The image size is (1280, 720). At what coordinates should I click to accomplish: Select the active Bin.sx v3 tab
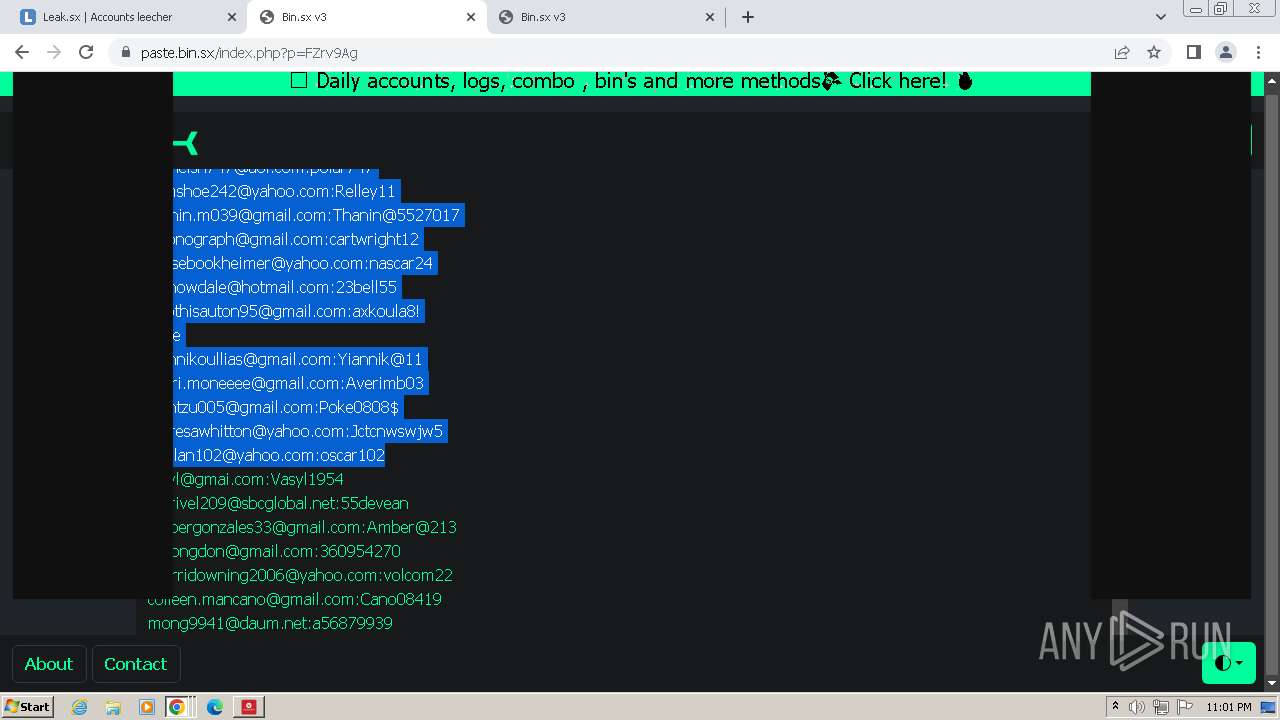point(367,17)
